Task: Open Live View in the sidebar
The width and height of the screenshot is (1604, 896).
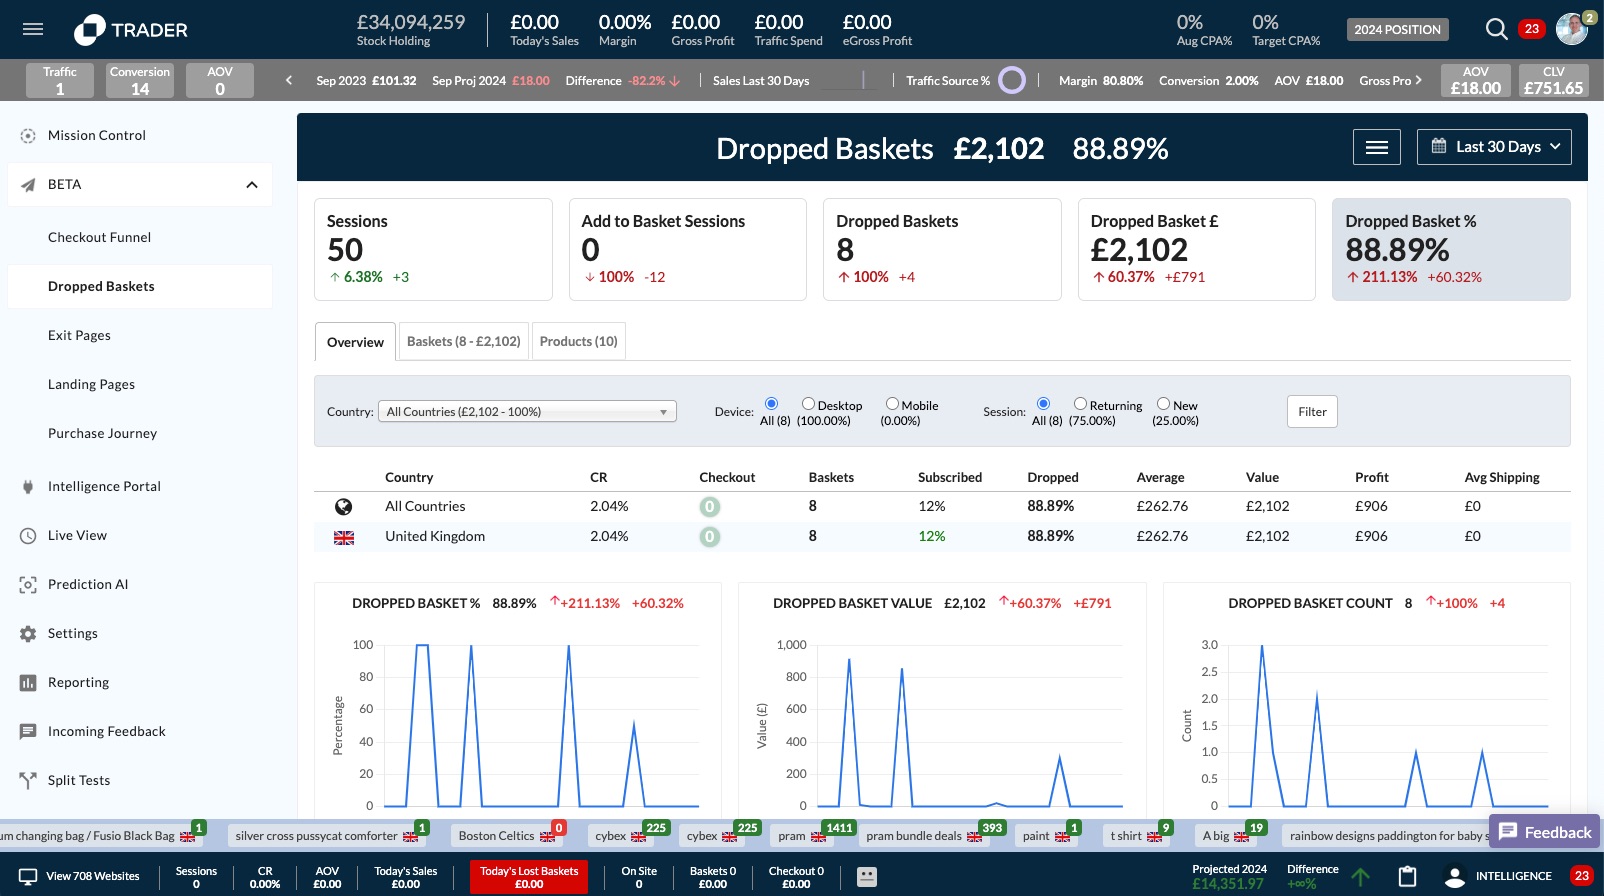Action: click(77, 535)
